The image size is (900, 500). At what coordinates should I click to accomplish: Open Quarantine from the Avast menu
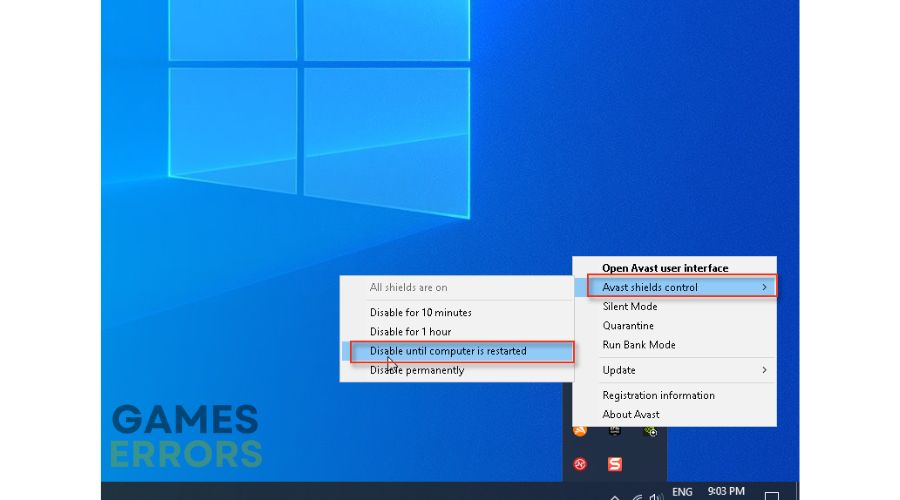point(675,325)
